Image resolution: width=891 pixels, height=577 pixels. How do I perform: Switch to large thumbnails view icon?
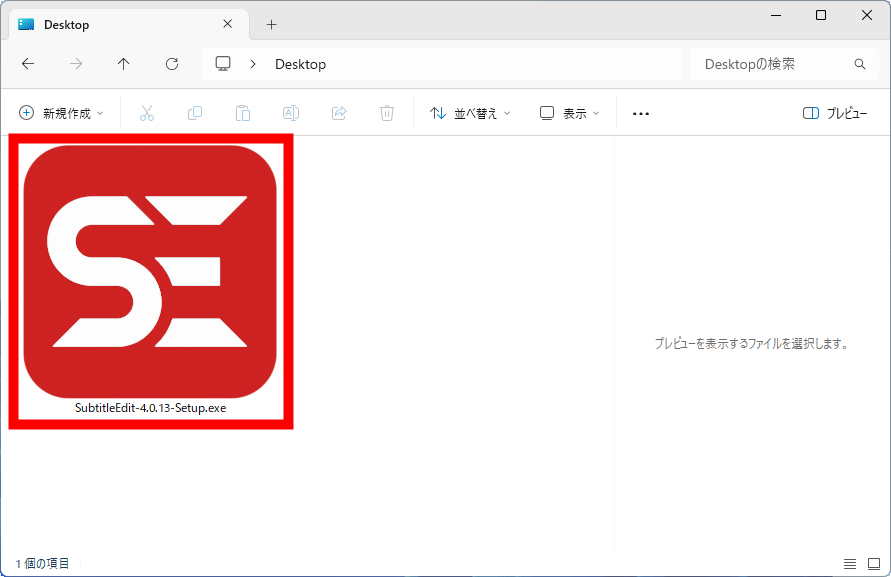(874, 563)
